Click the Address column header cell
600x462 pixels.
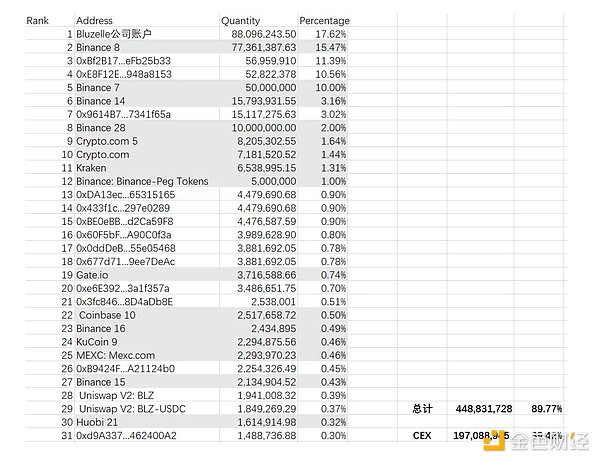coord(95,20)
